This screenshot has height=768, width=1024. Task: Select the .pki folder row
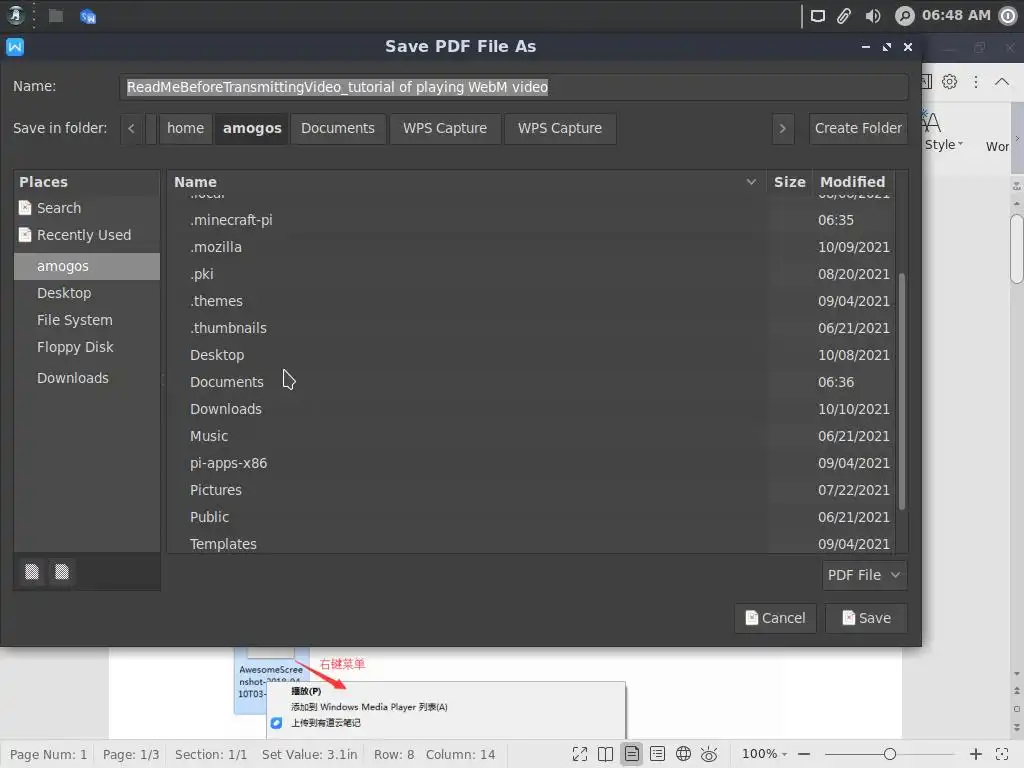coord(531,274)
